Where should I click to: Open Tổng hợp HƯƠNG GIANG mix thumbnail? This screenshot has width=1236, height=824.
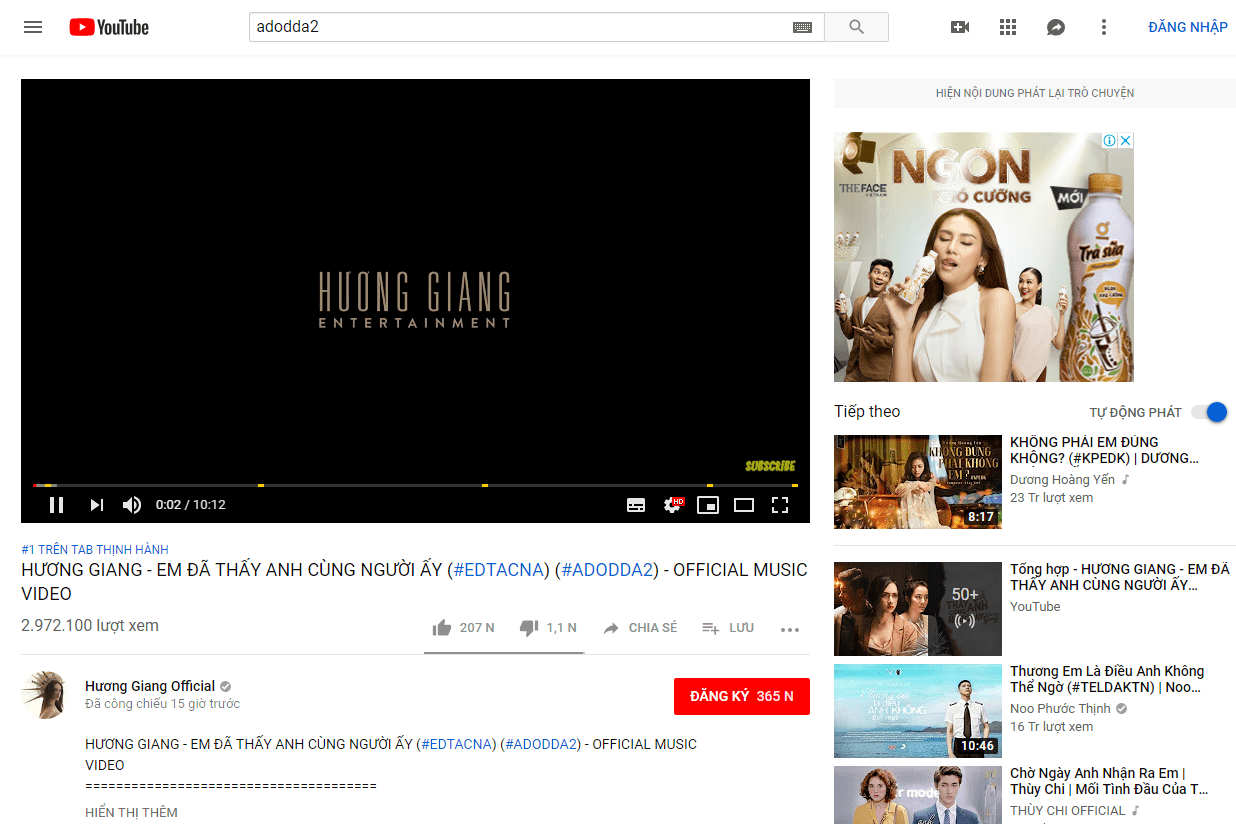click(x=918, y=609)
